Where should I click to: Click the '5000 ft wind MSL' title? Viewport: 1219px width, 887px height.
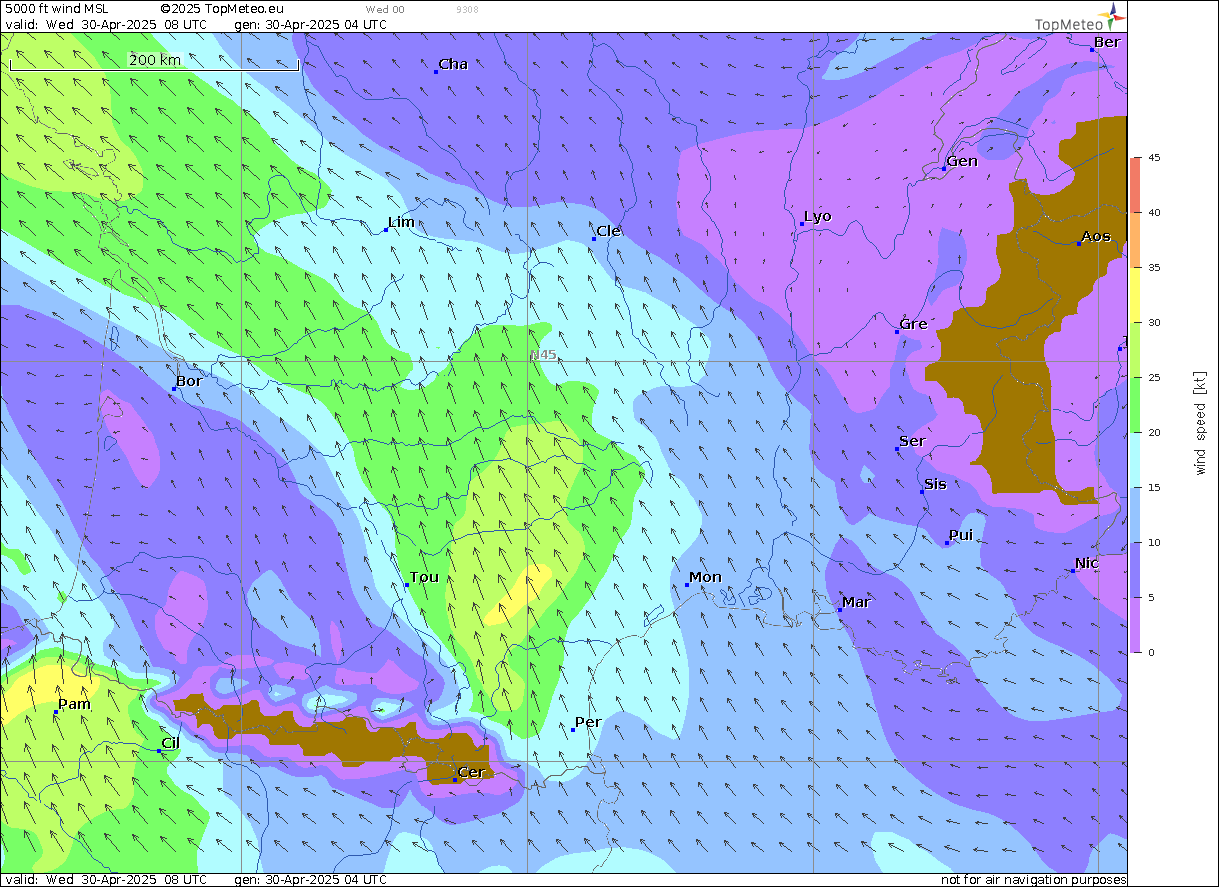[x=57, y=9]
